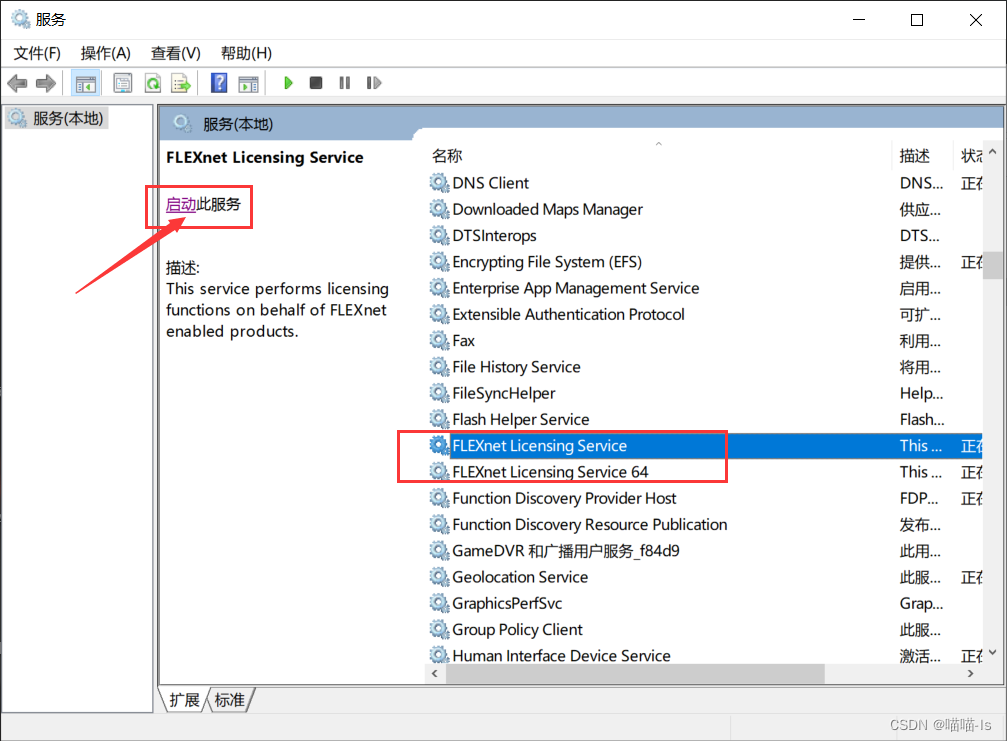This screenshot has width=1007, height=741.
Task: Select the Enterprise App Management Service row
Action: pos(705,288)
